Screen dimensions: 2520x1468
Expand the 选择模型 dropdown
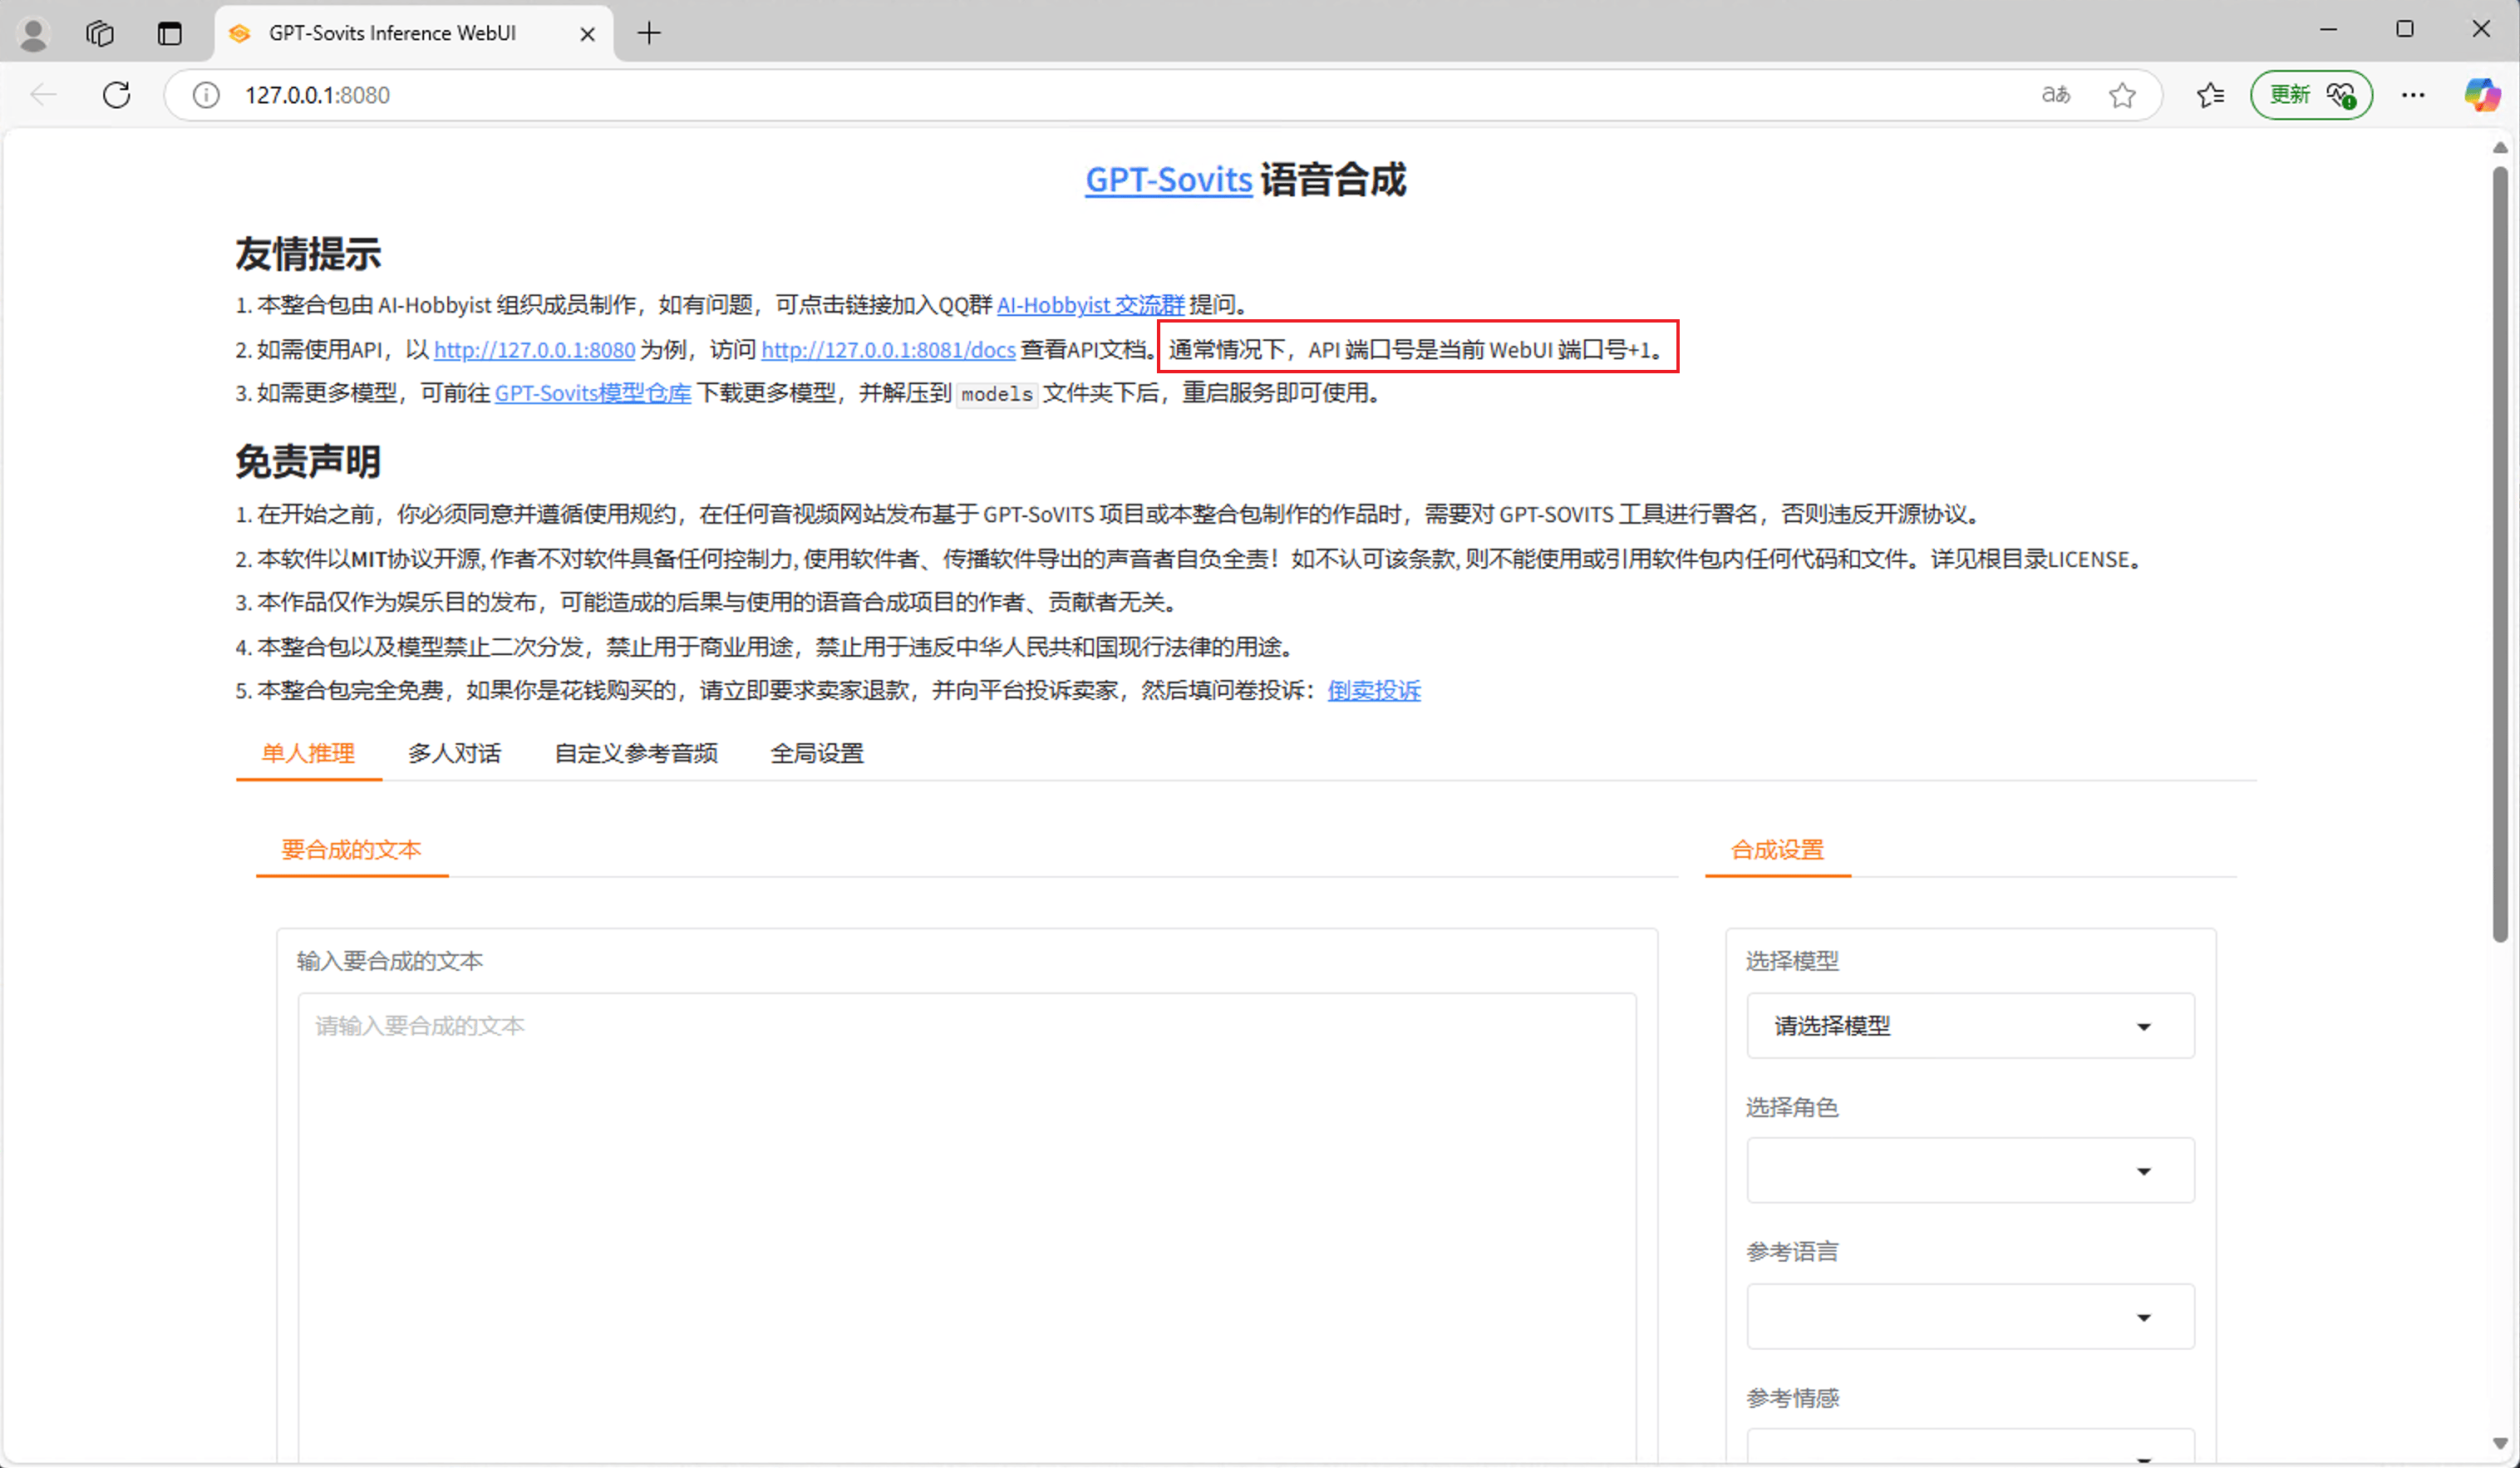[1969, 1026]
